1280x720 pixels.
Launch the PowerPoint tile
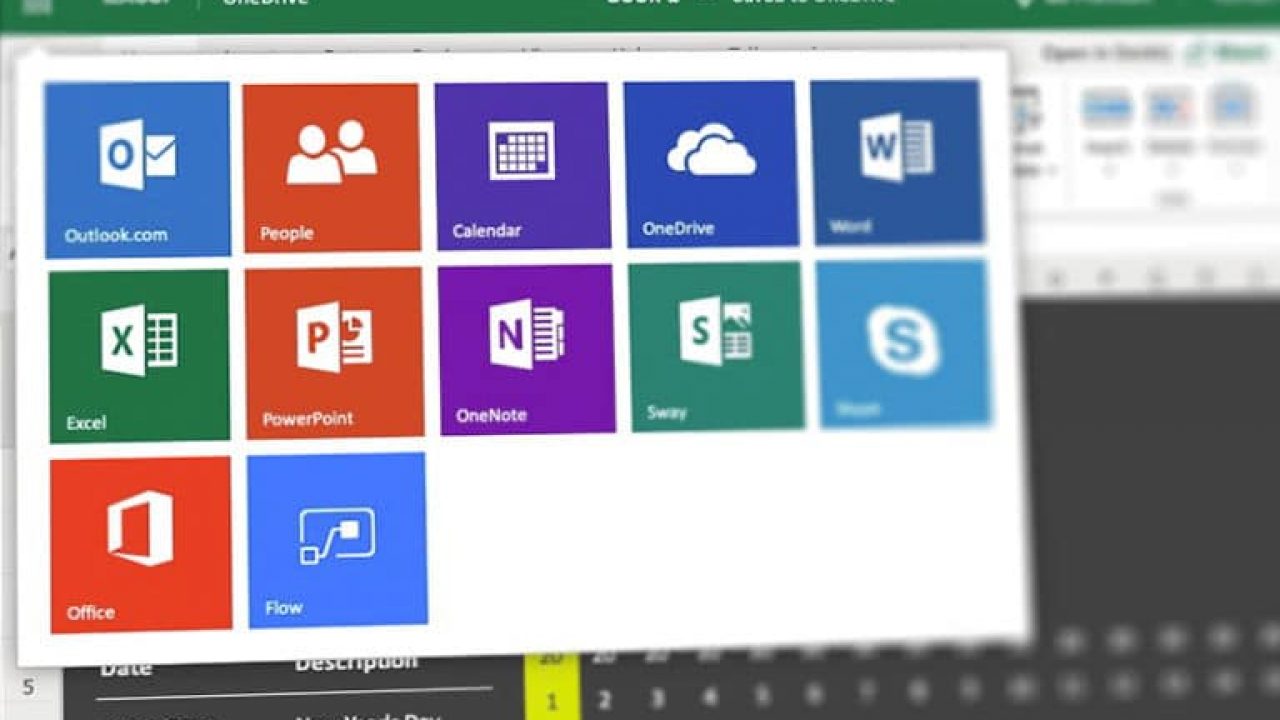(x=334, y=352)
